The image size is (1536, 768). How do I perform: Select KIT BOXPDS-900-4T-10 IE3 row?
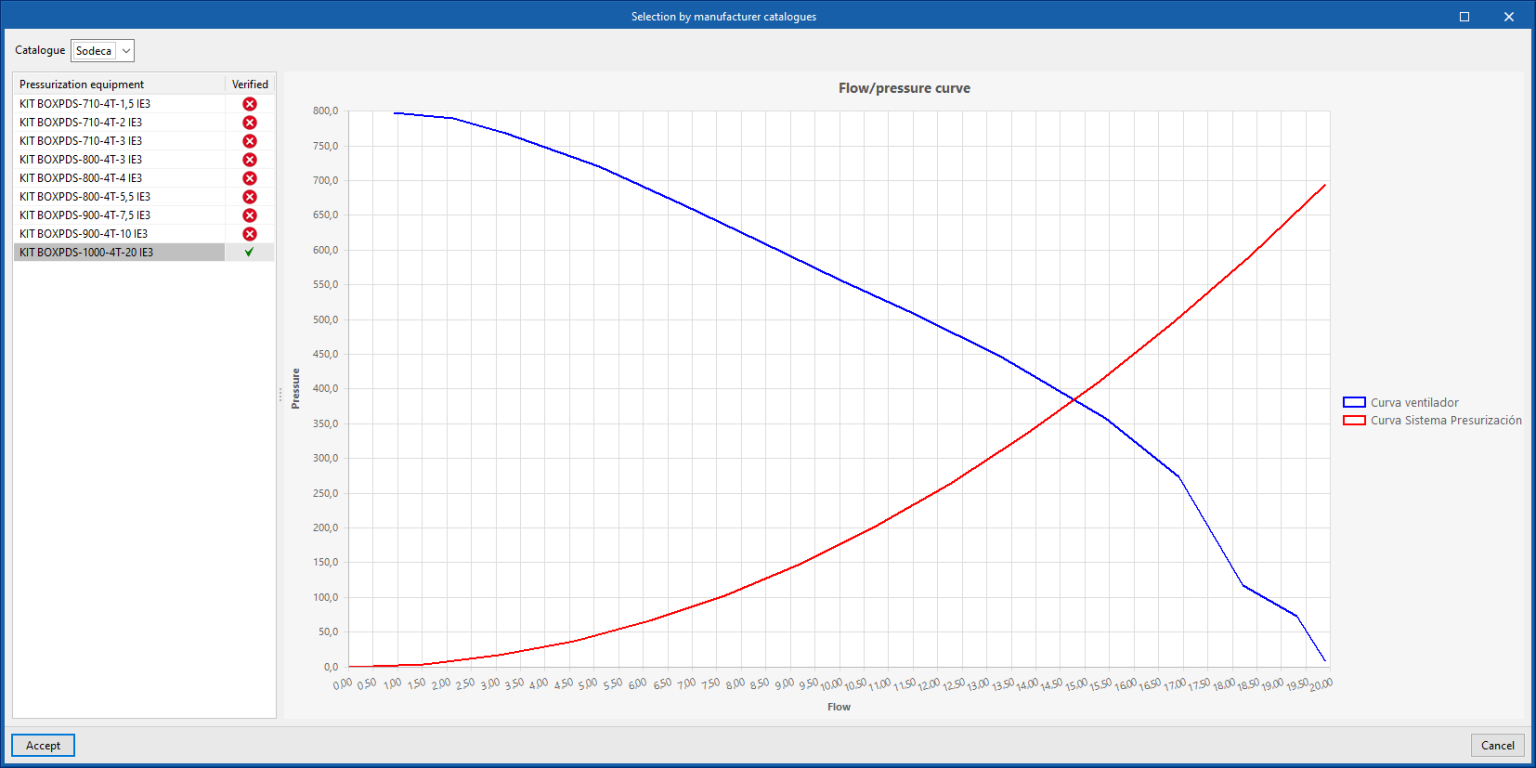[144, 233]
